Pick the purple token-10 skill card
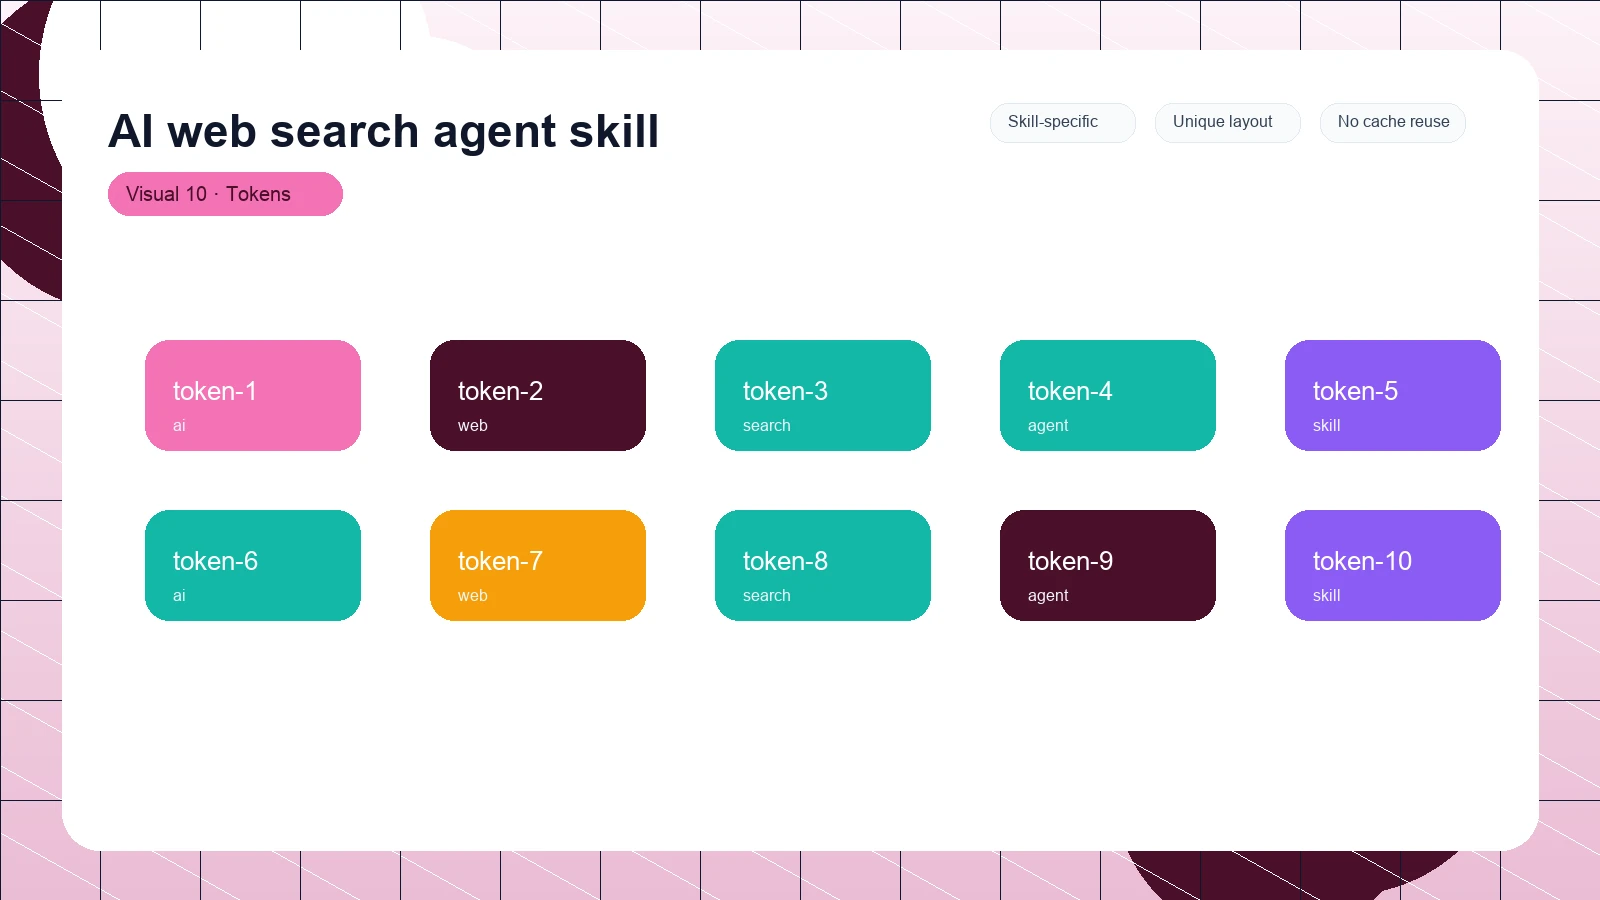This screenshot has height=900, width=1600. pyautogui.click(x=1393, y=565)
